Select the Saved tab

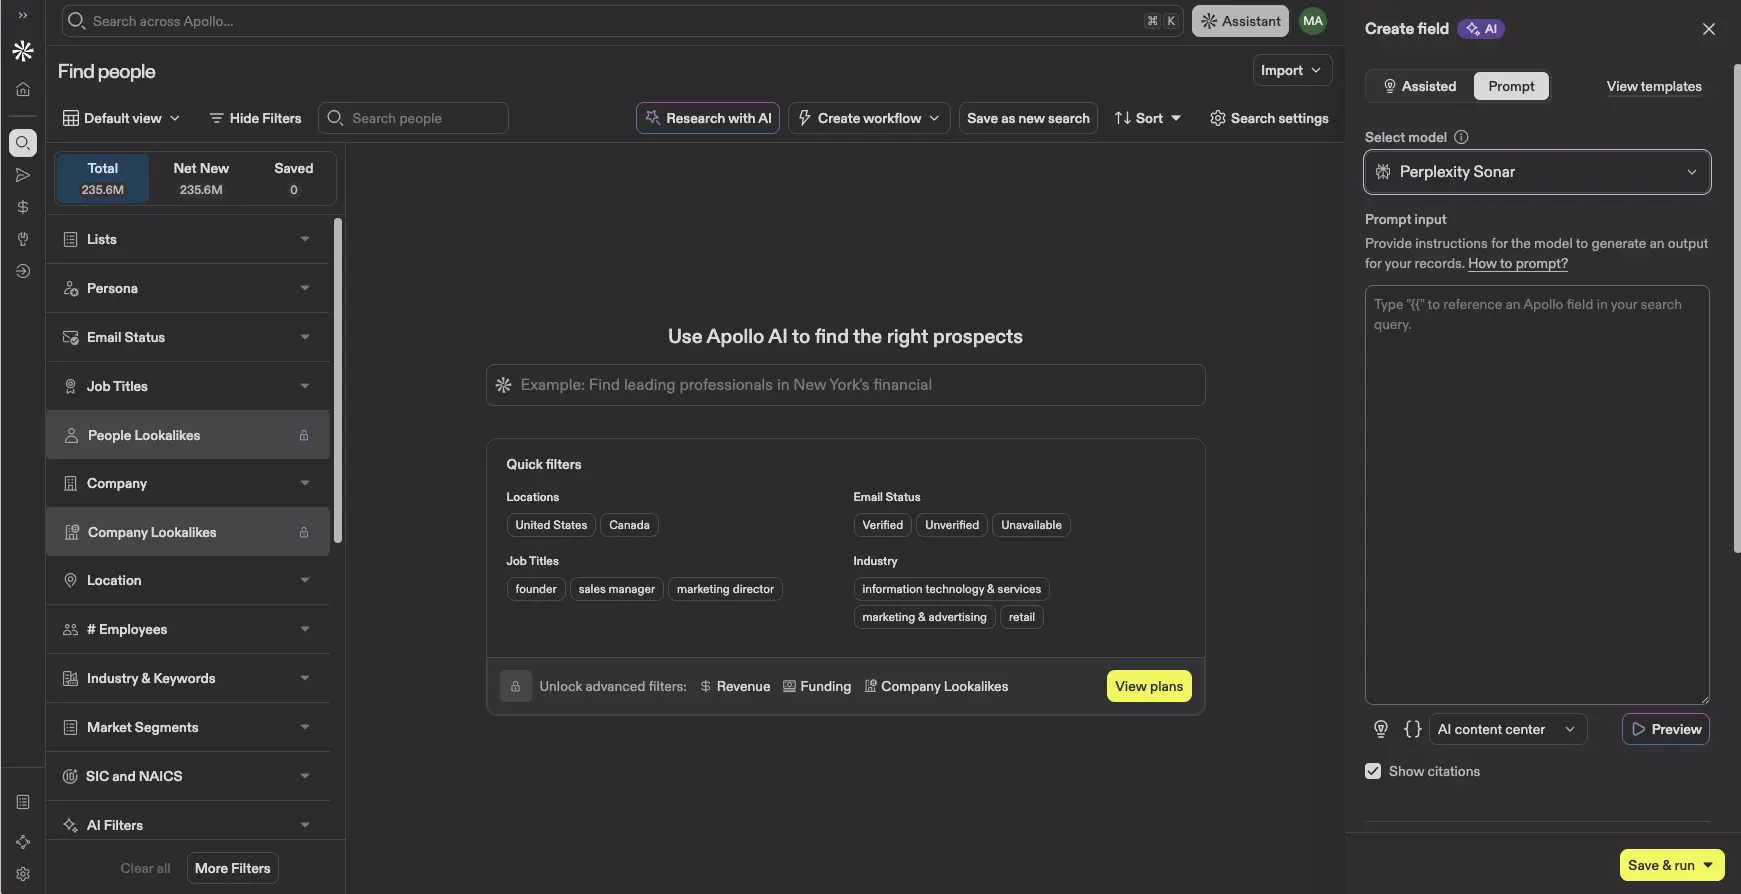[x=294, y=178]
